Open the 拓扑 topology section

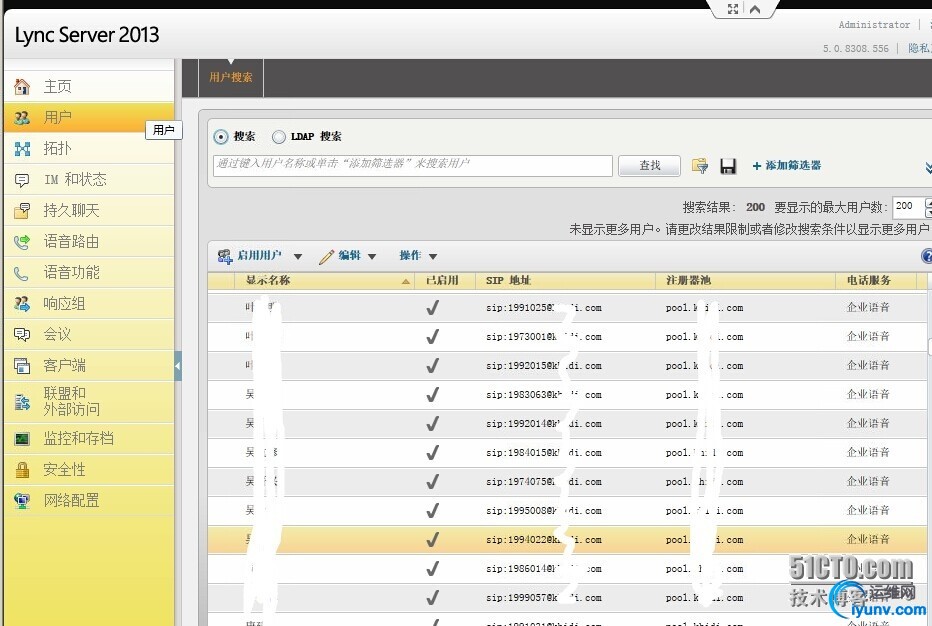pos(89,148)
